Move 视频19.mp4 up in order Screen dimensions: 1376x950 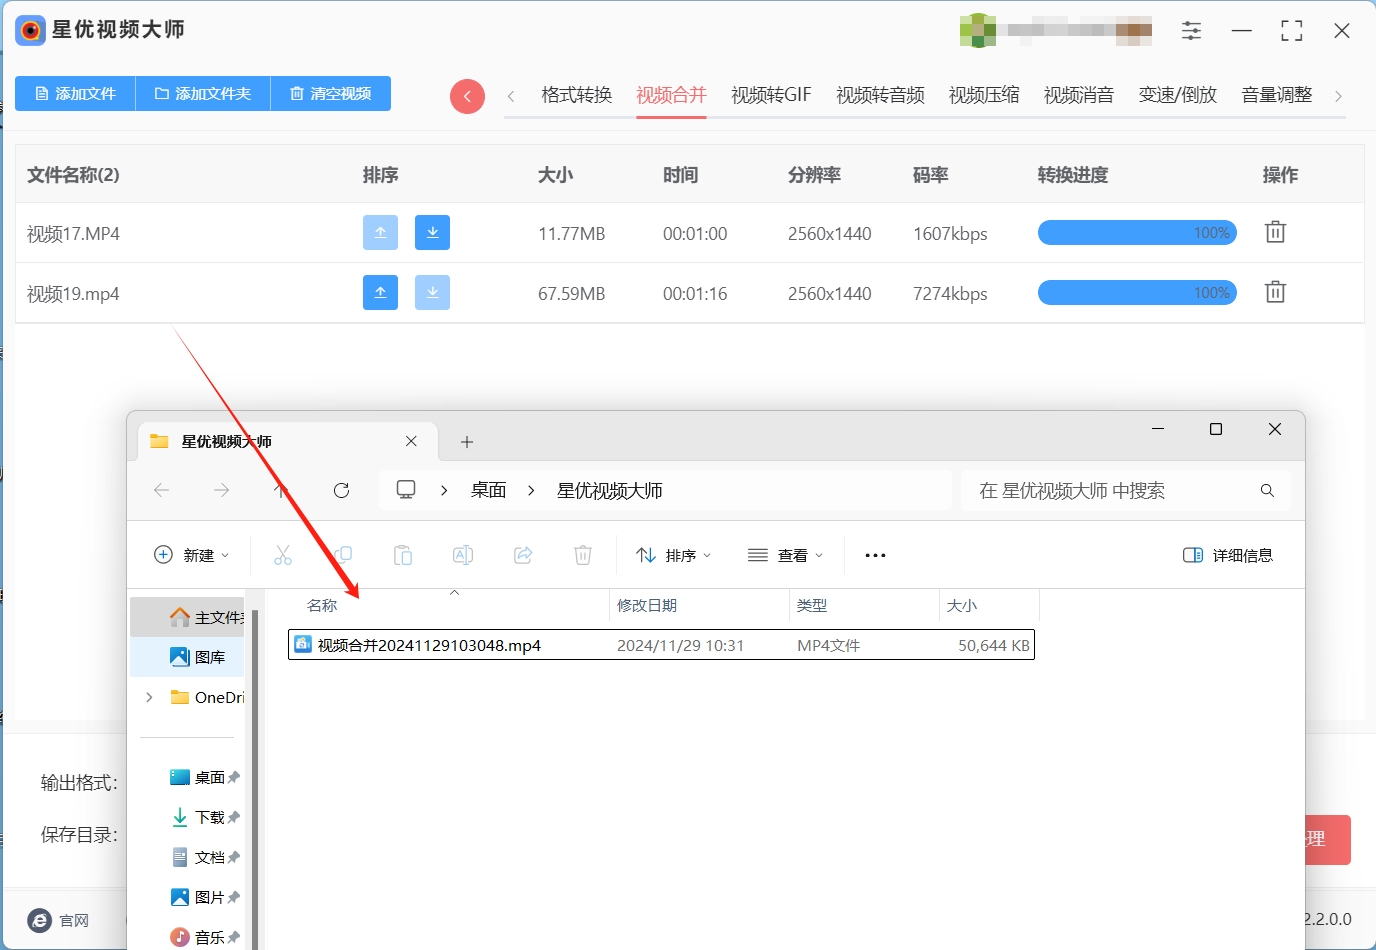click(380, 292)
